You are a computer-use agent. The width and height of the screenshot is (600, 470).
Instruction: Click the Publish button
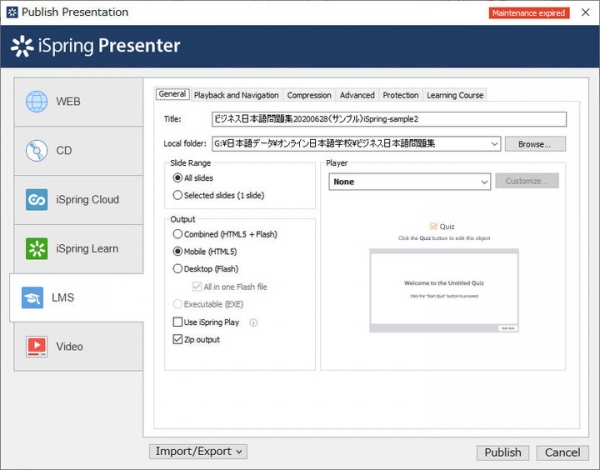point(503,453)
